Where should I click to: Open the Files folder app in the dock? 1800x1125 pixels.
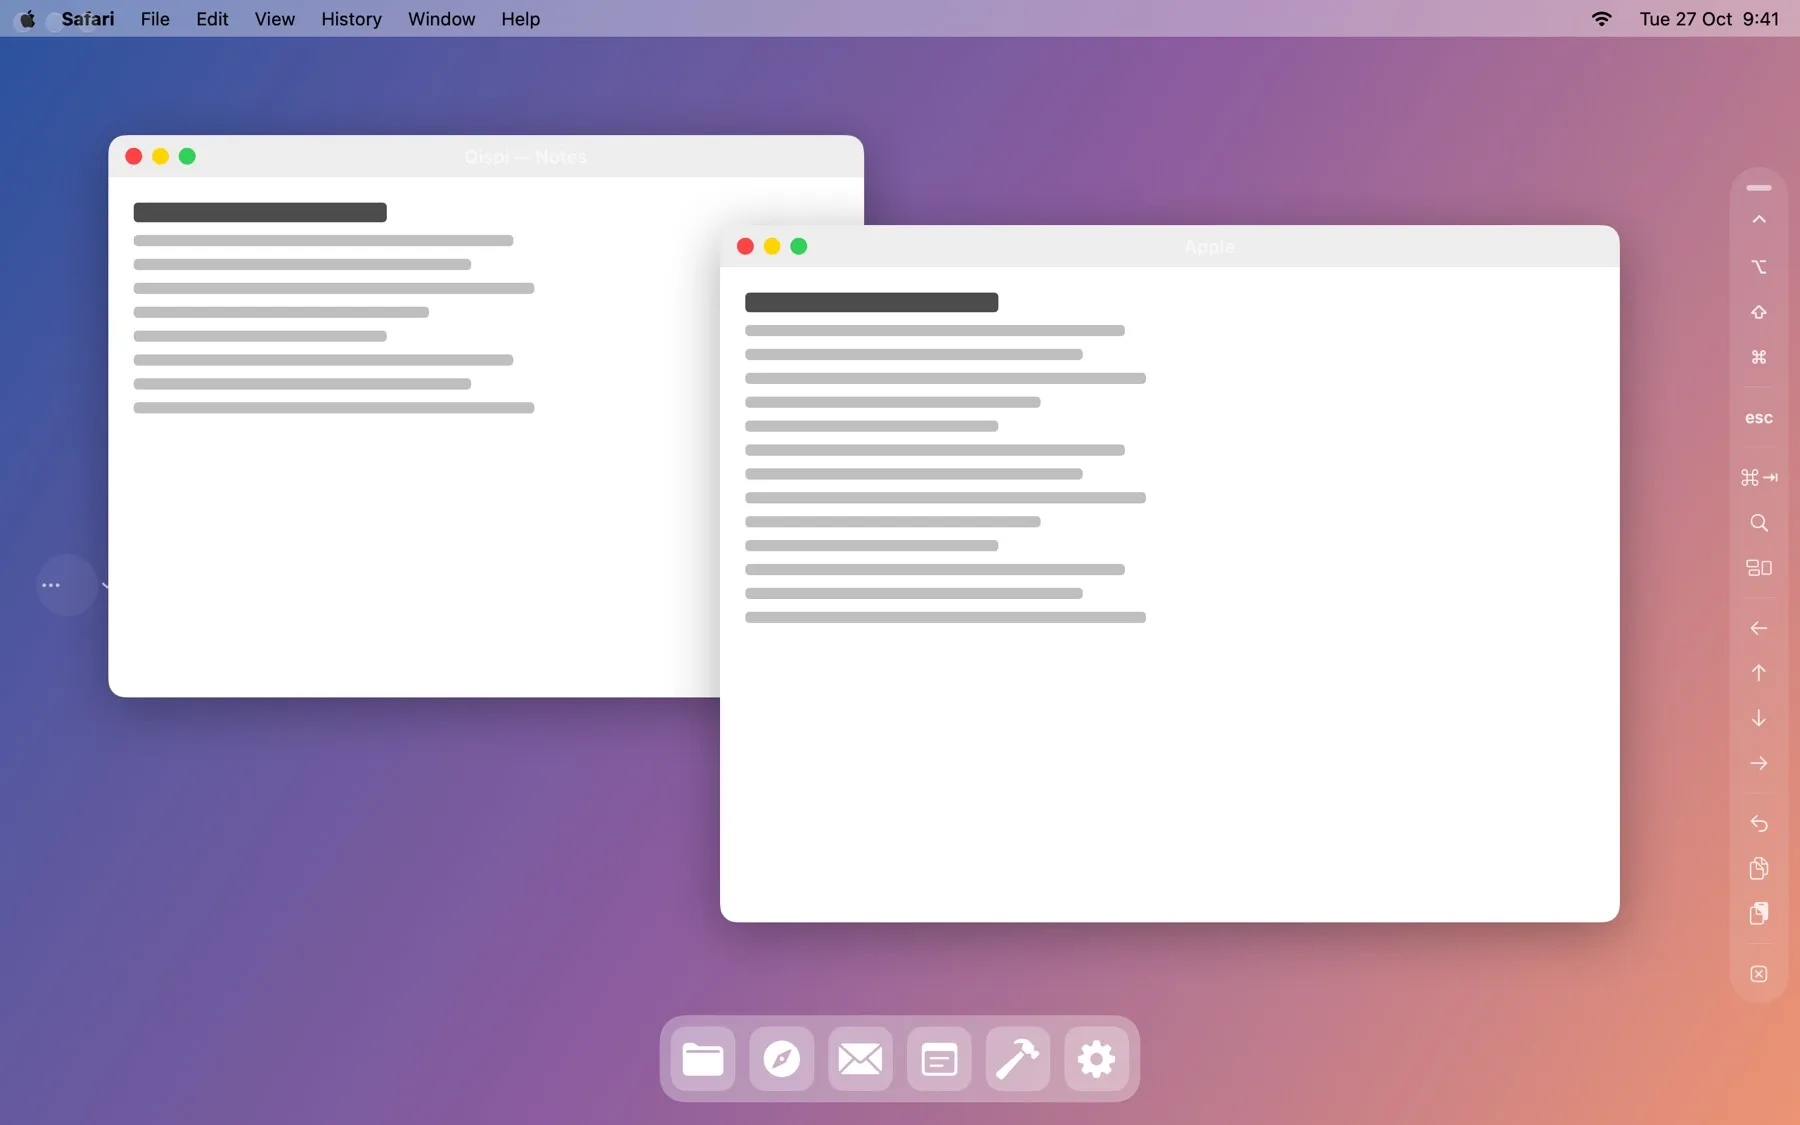703,1059
